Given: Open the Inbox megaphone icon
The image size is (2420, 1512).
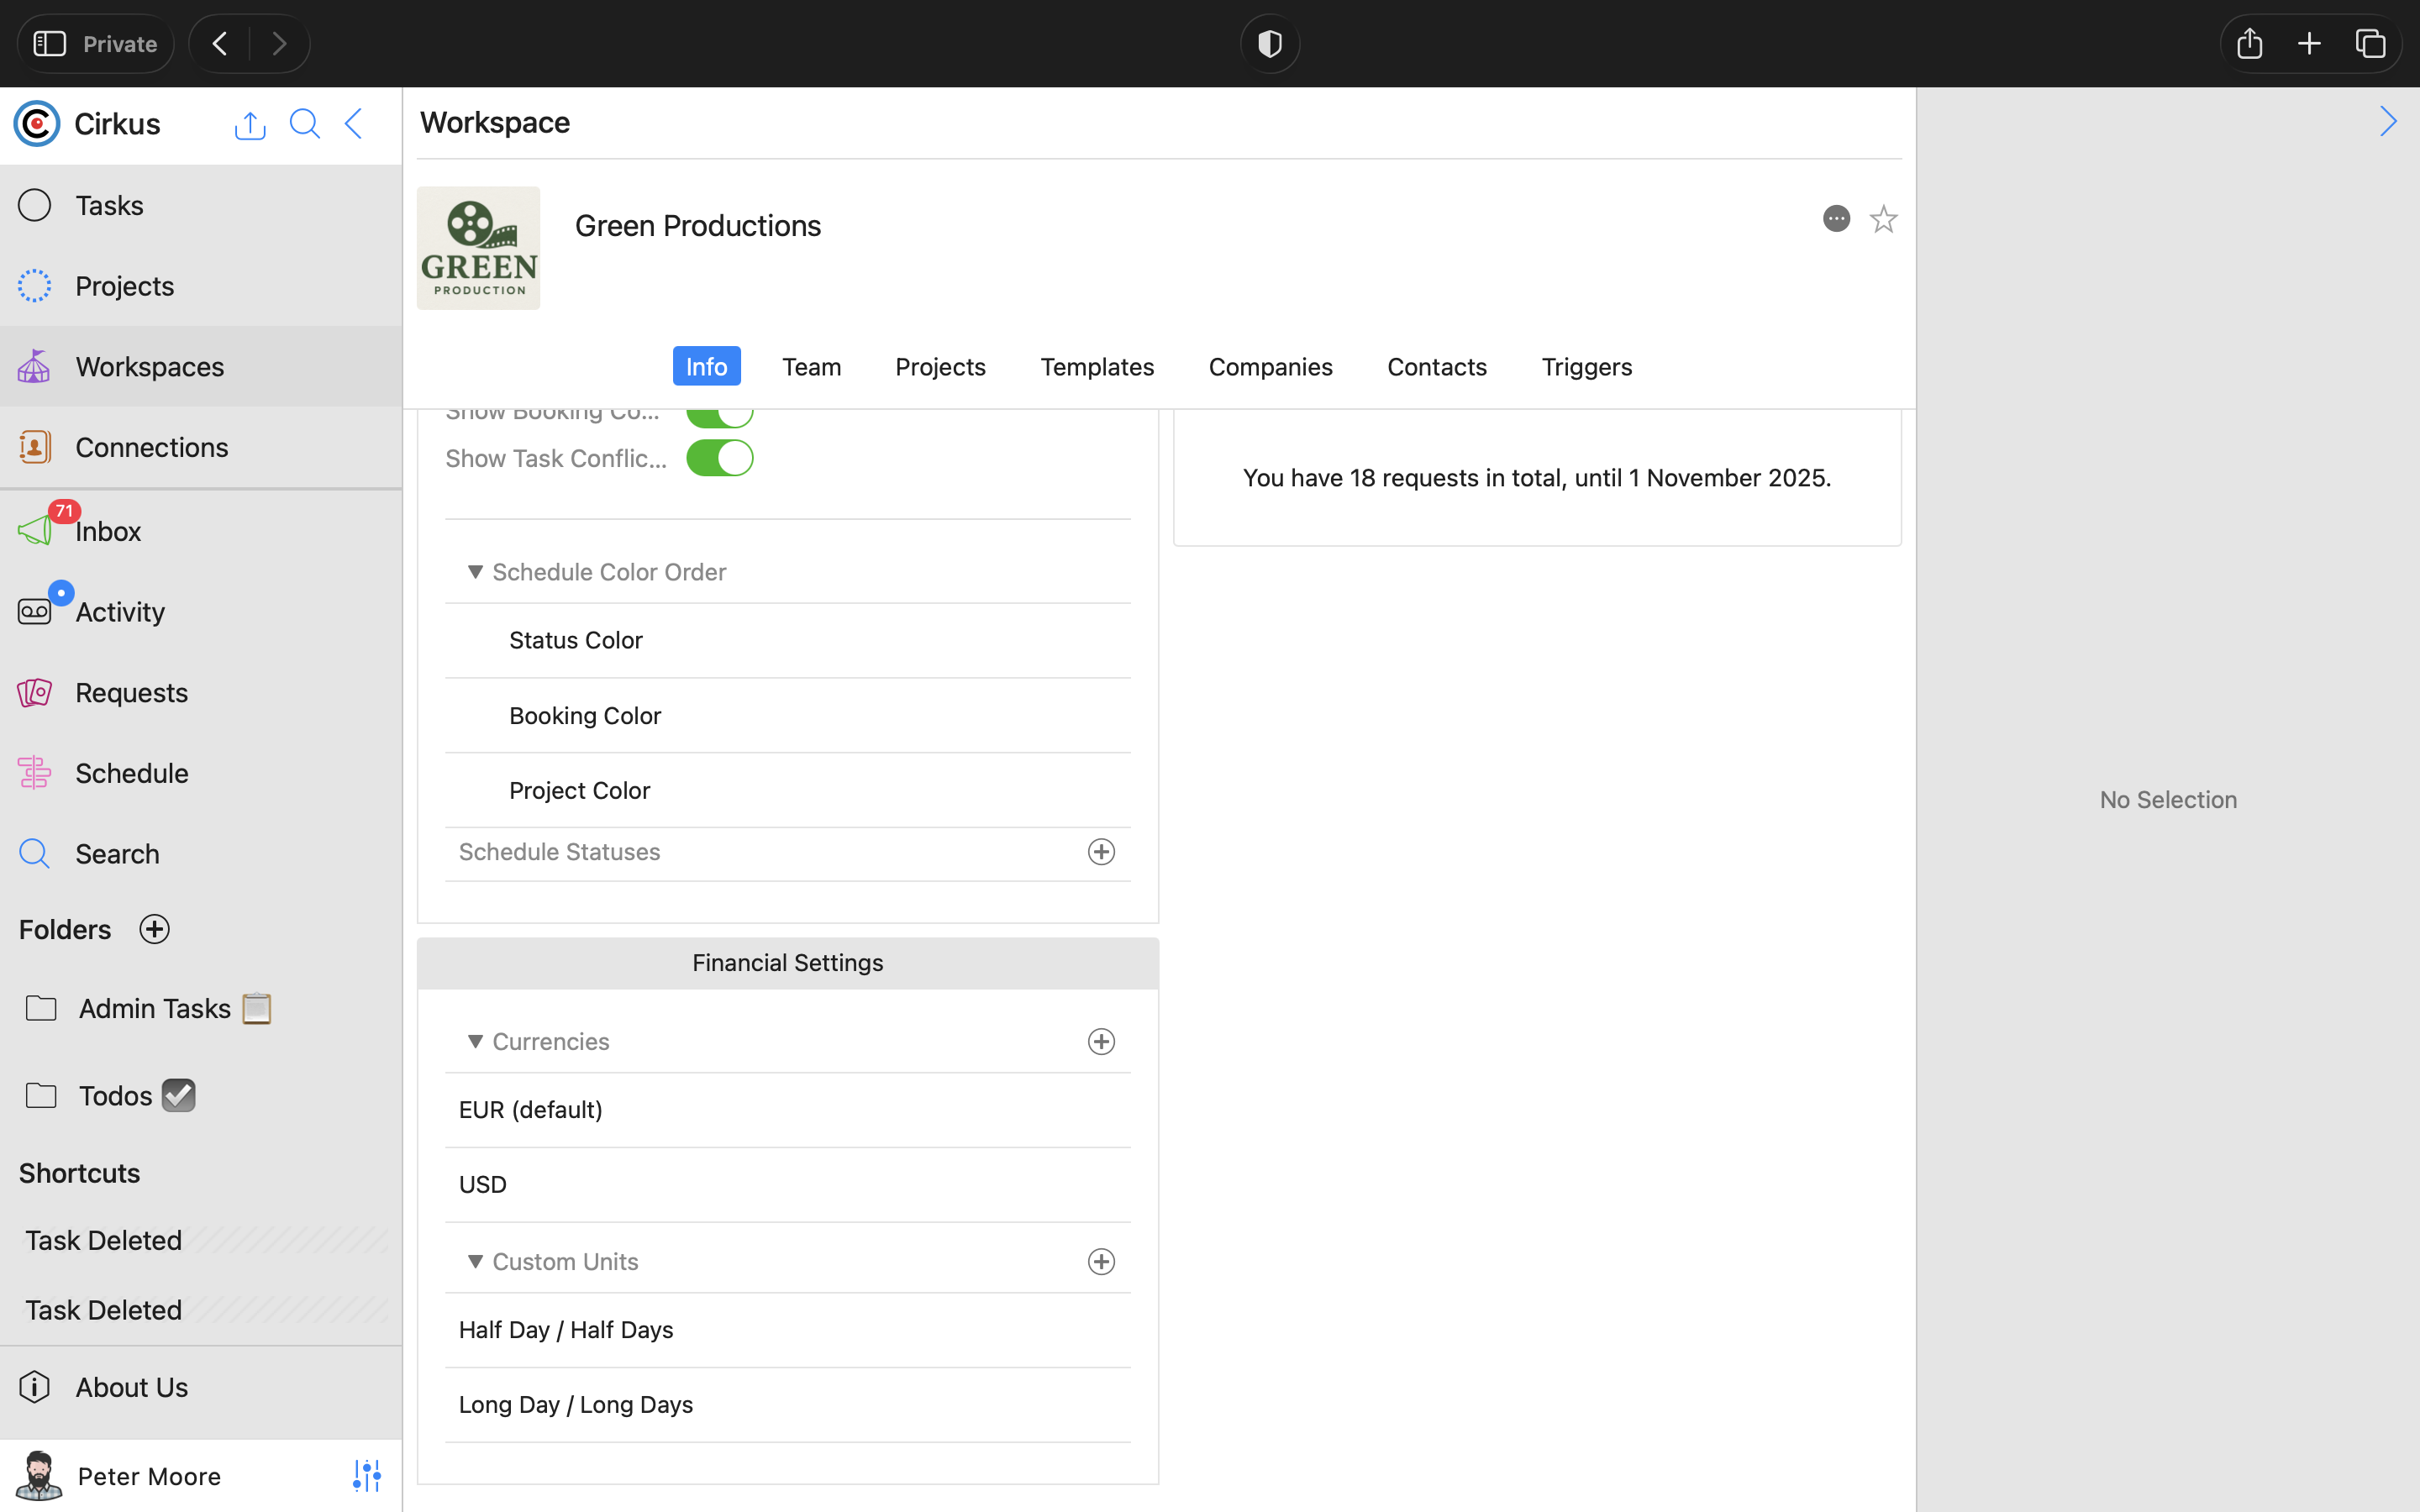Looking at the screenshot, I should coord(35,530).
